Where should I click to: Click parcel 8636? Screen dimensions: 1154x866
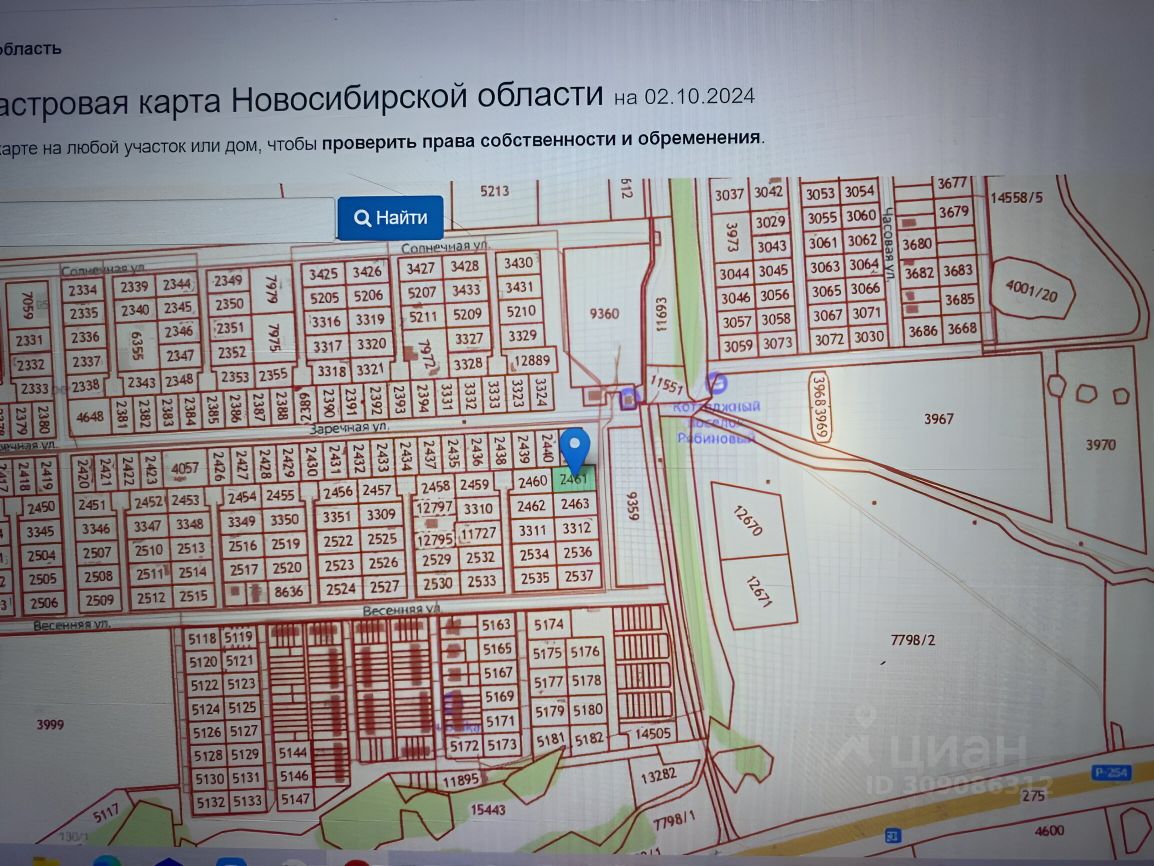click(288, 591)
